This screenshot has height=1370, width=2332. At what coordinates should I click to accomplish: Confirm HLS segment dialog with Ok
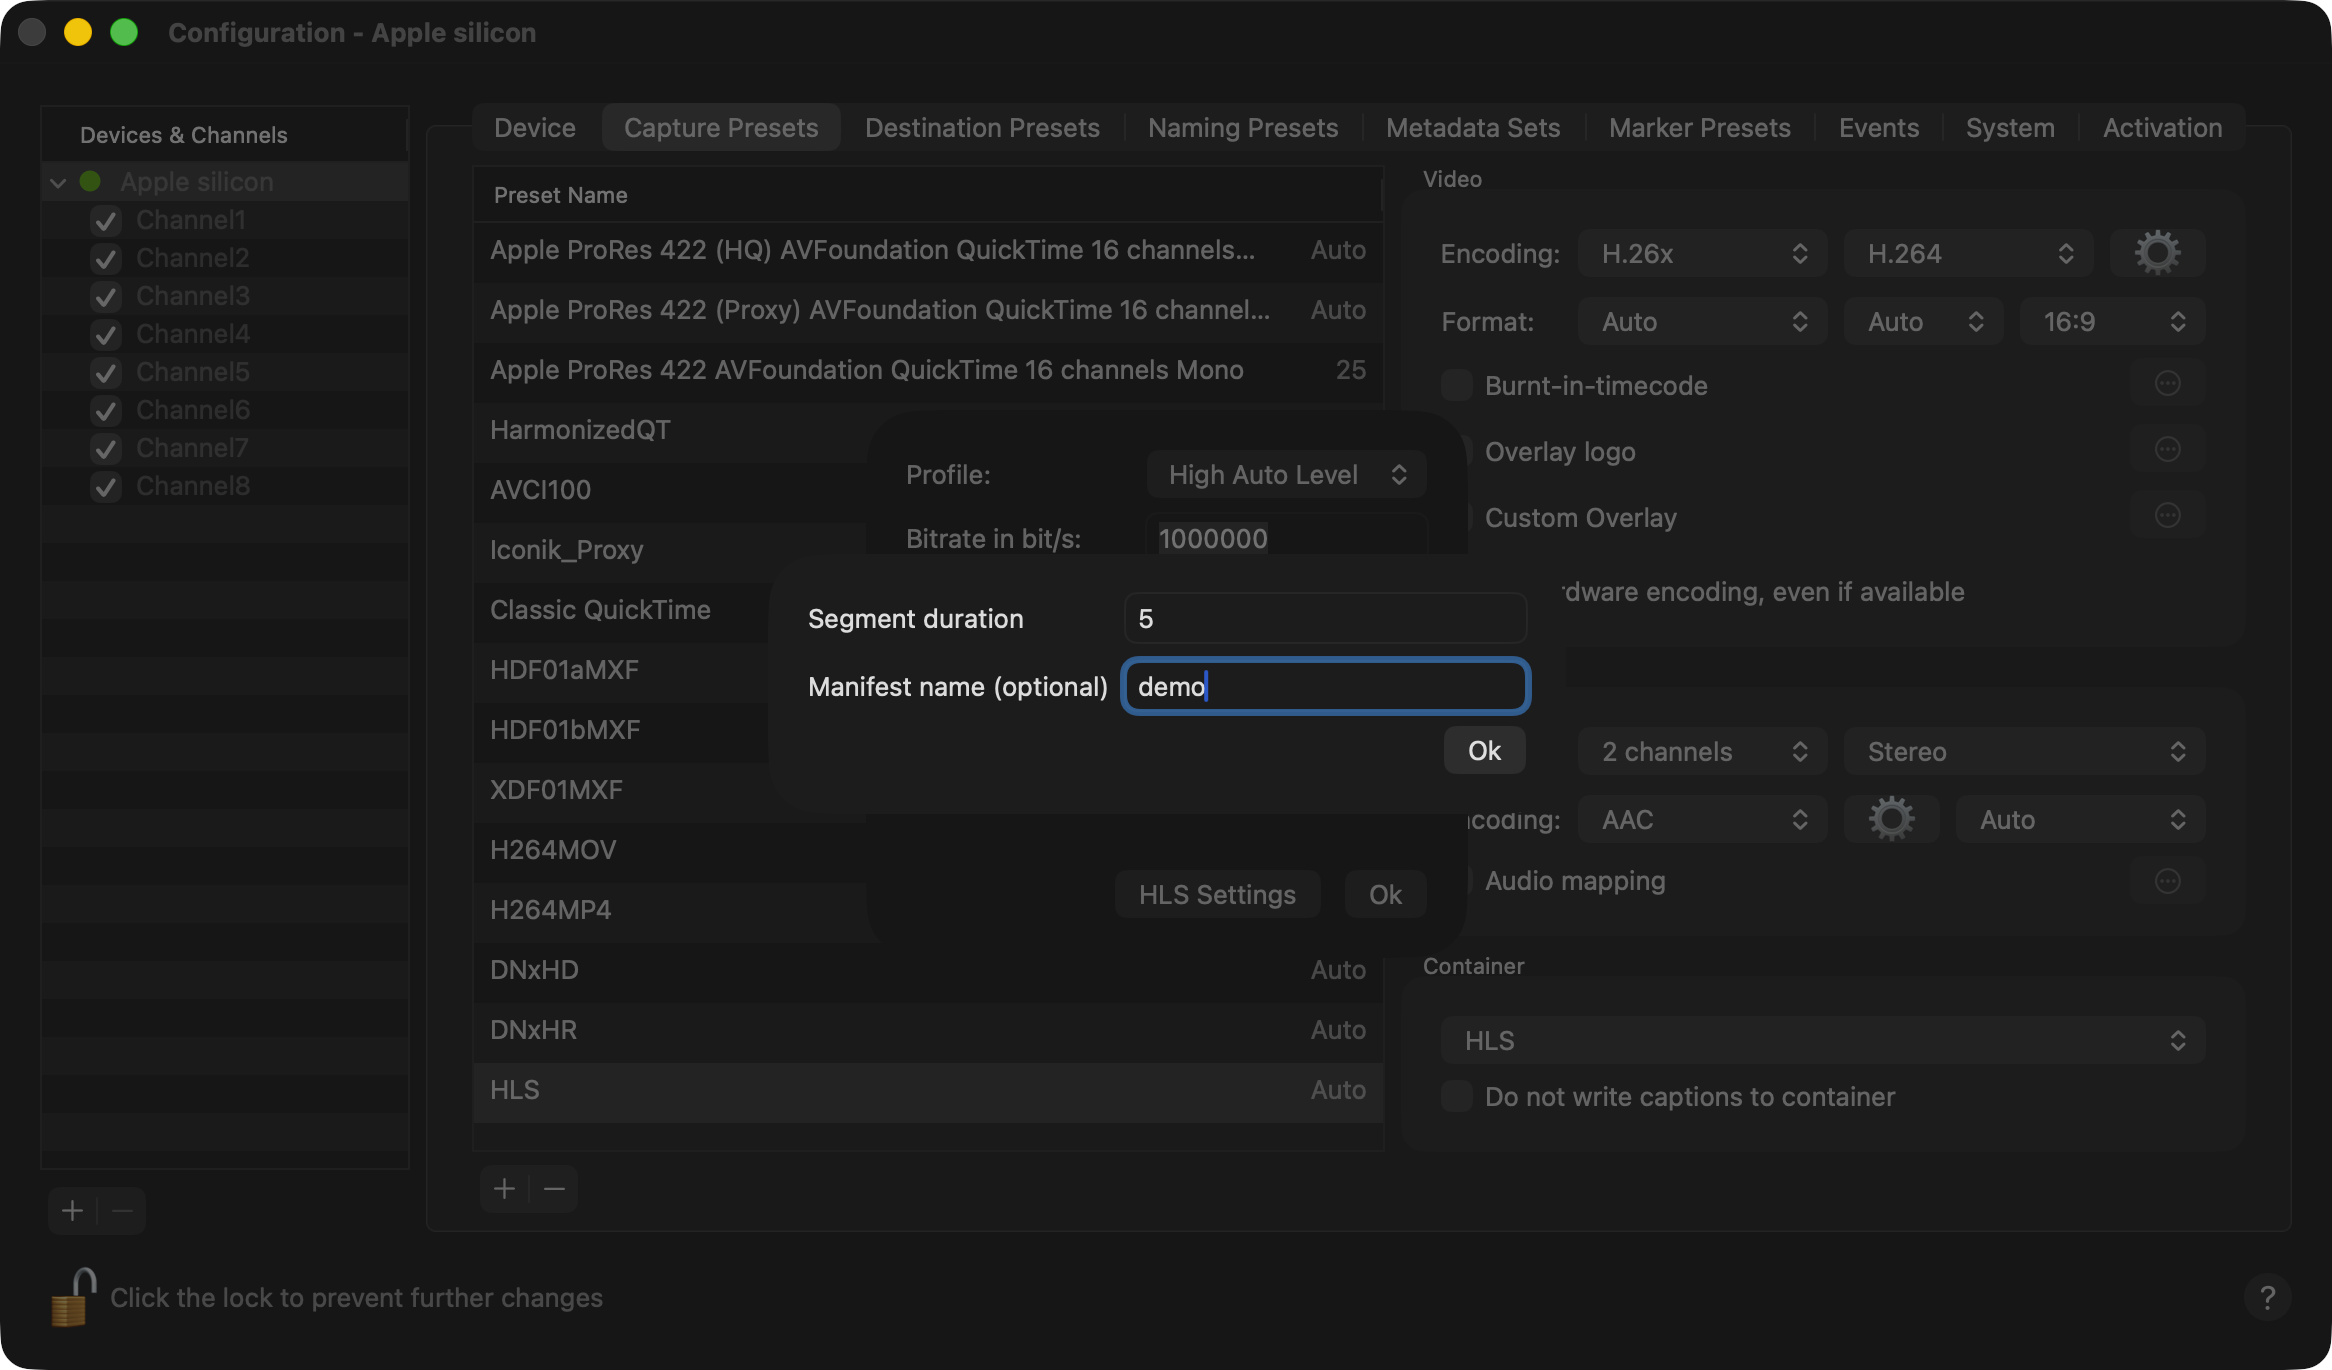click(1484, 750)
